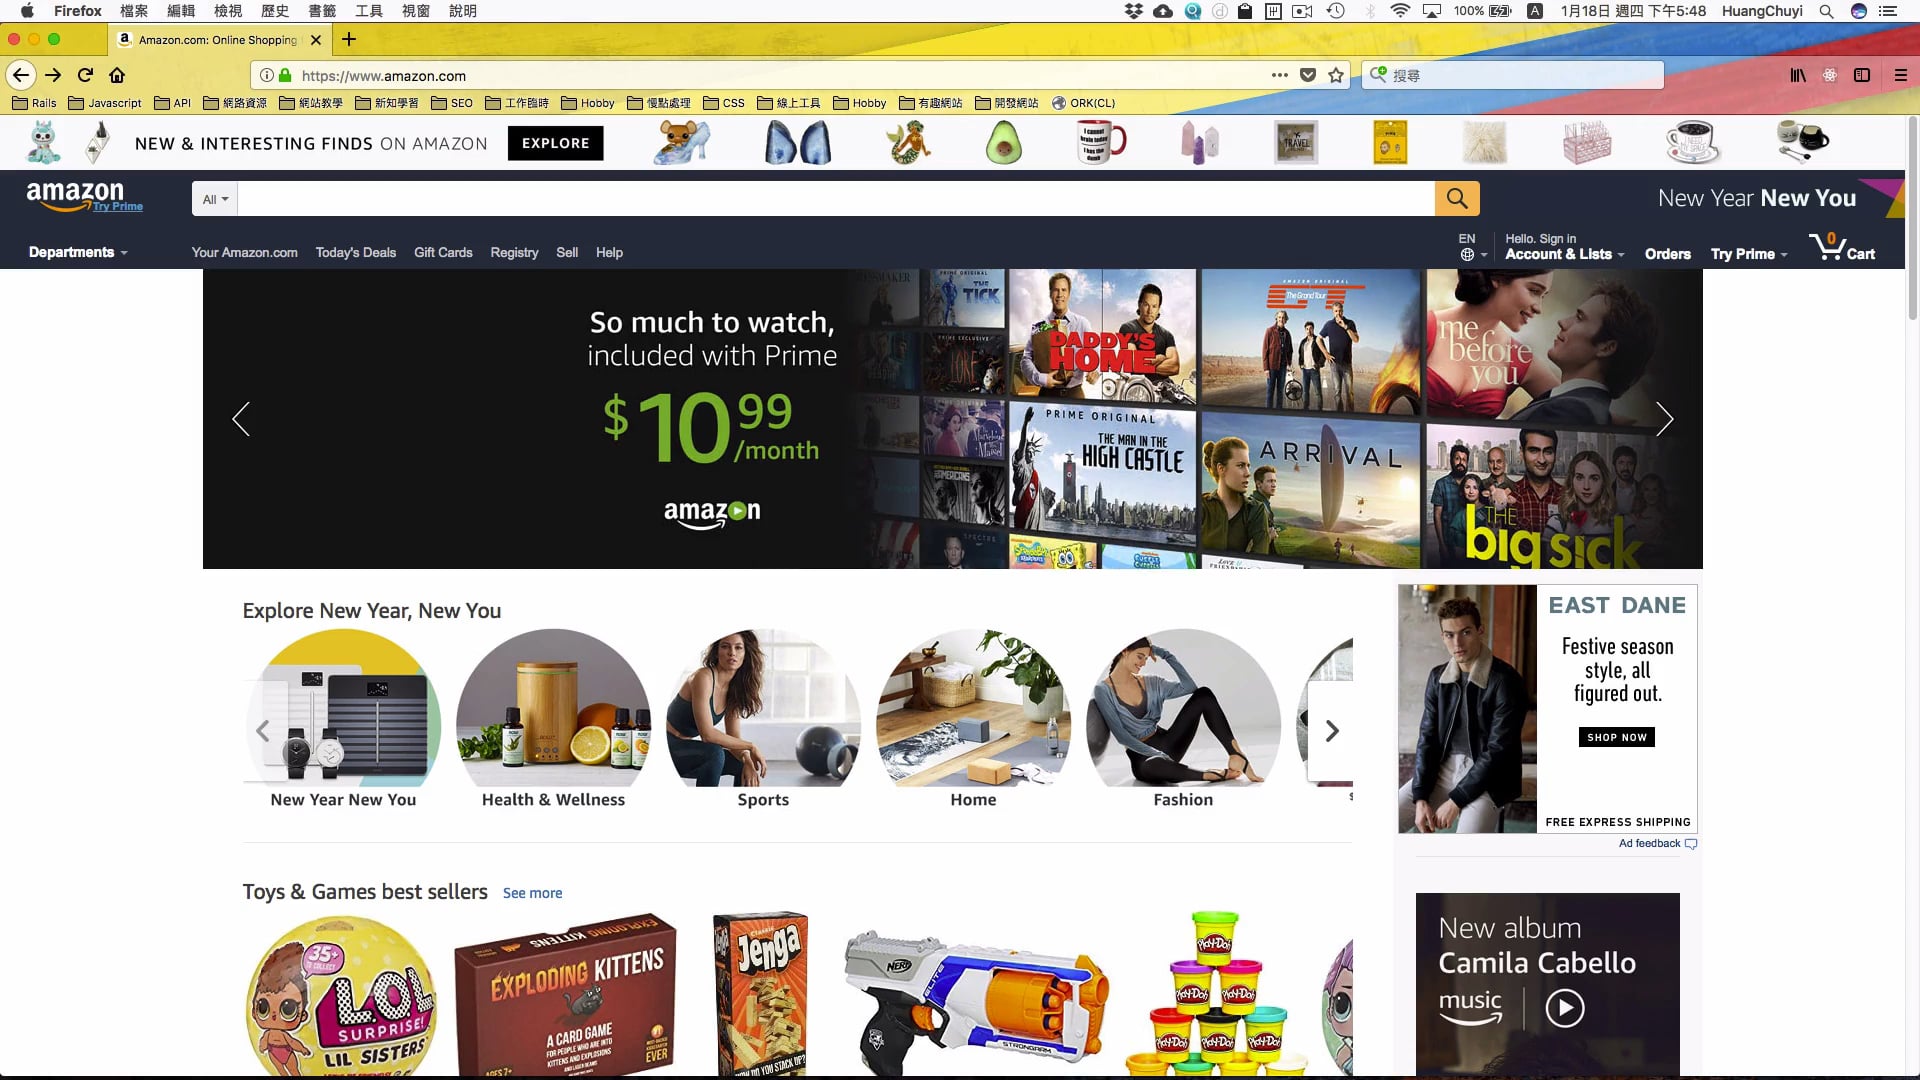Reload the page with Firefox refresh icon
Viewport: 1920px width, 1080px height.
coord(85,75)
